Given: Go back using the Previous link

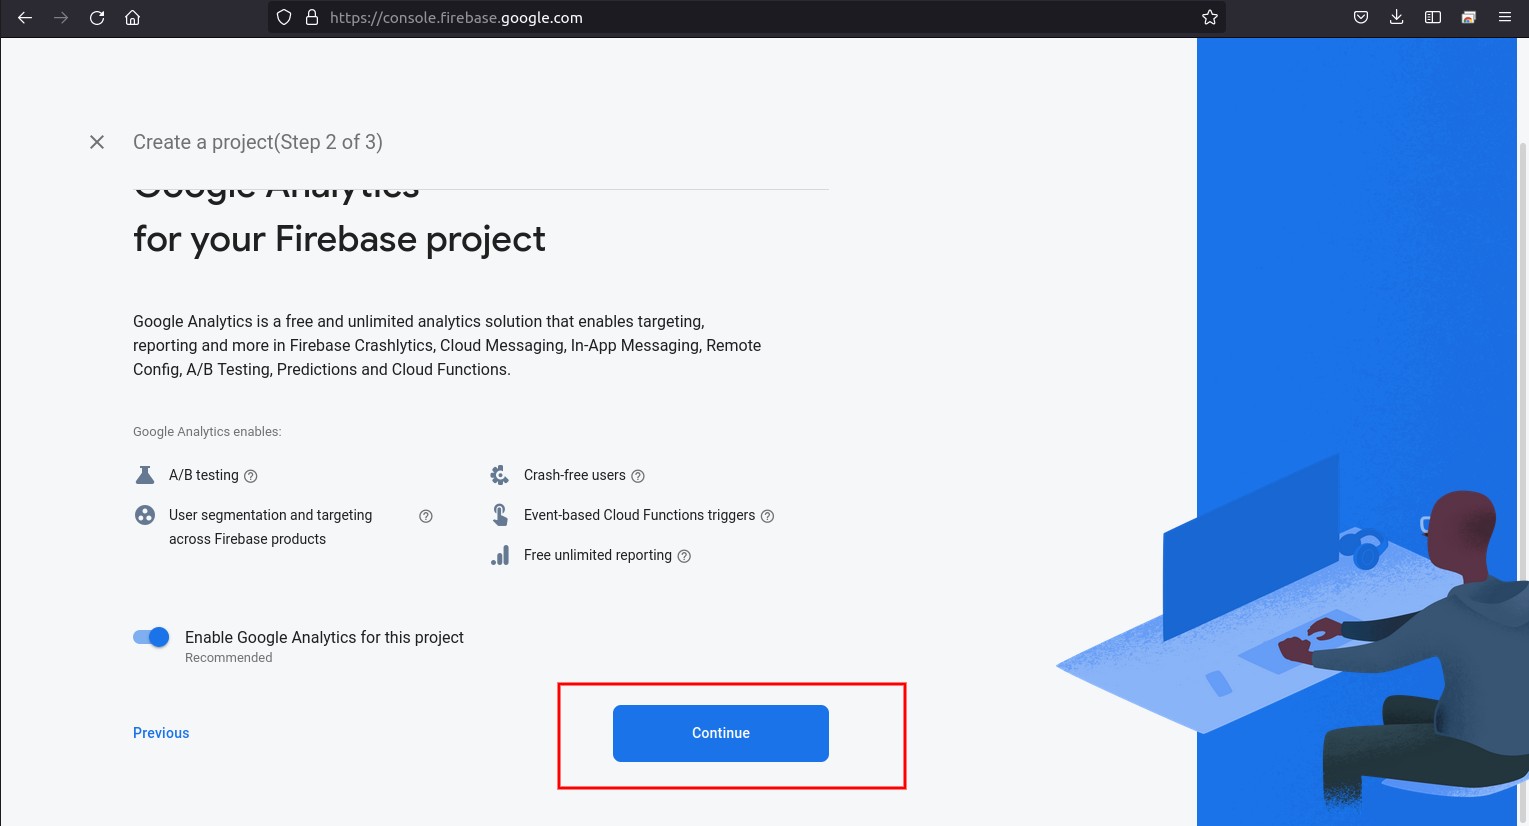Looking at the screenshot, I should 161,733.
